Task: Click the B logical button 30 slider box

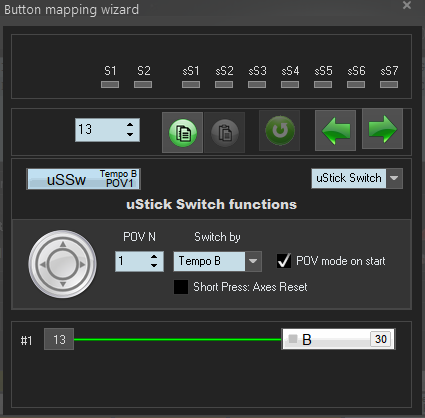Action: point(339,339)
